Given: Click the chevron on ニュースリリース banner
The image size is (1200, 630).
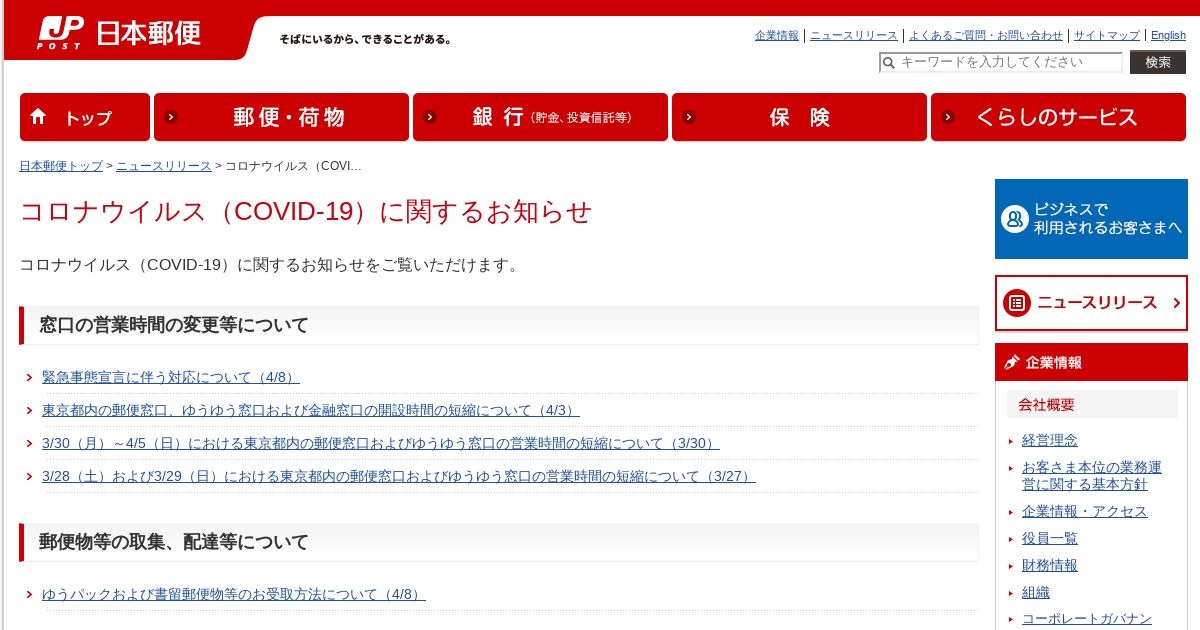Looking at the screenshot, I should [x=1176, y=303].
